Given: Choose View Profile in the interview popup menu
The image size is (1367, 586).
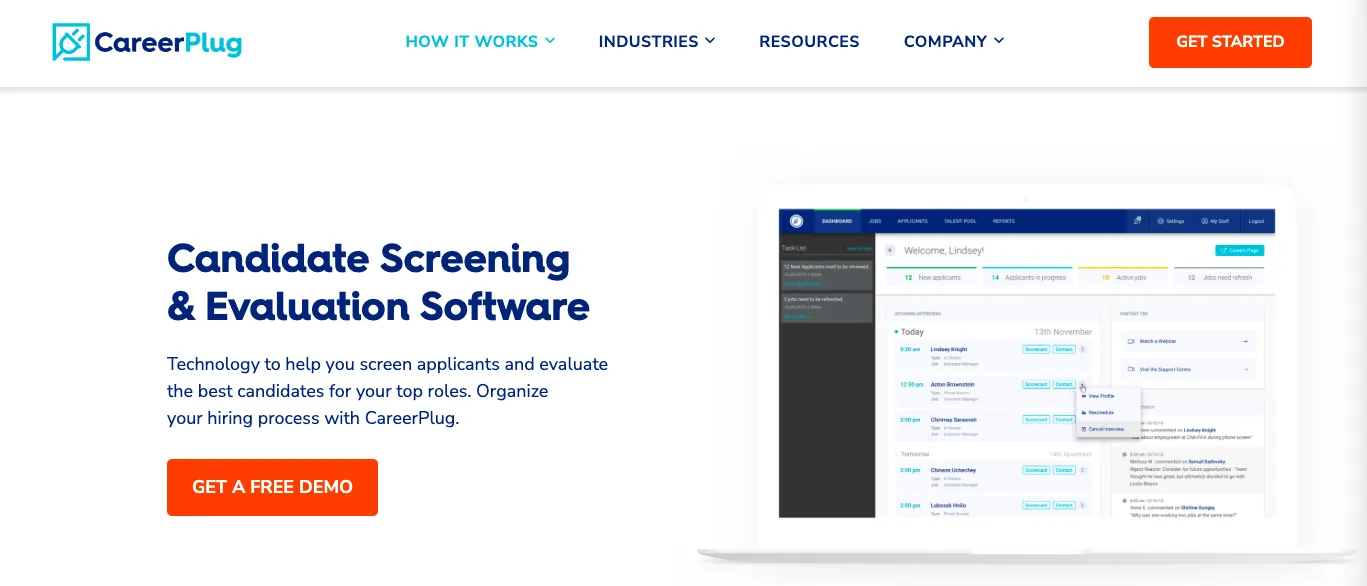Looking at the screenshot, I should coord(1107,396).
